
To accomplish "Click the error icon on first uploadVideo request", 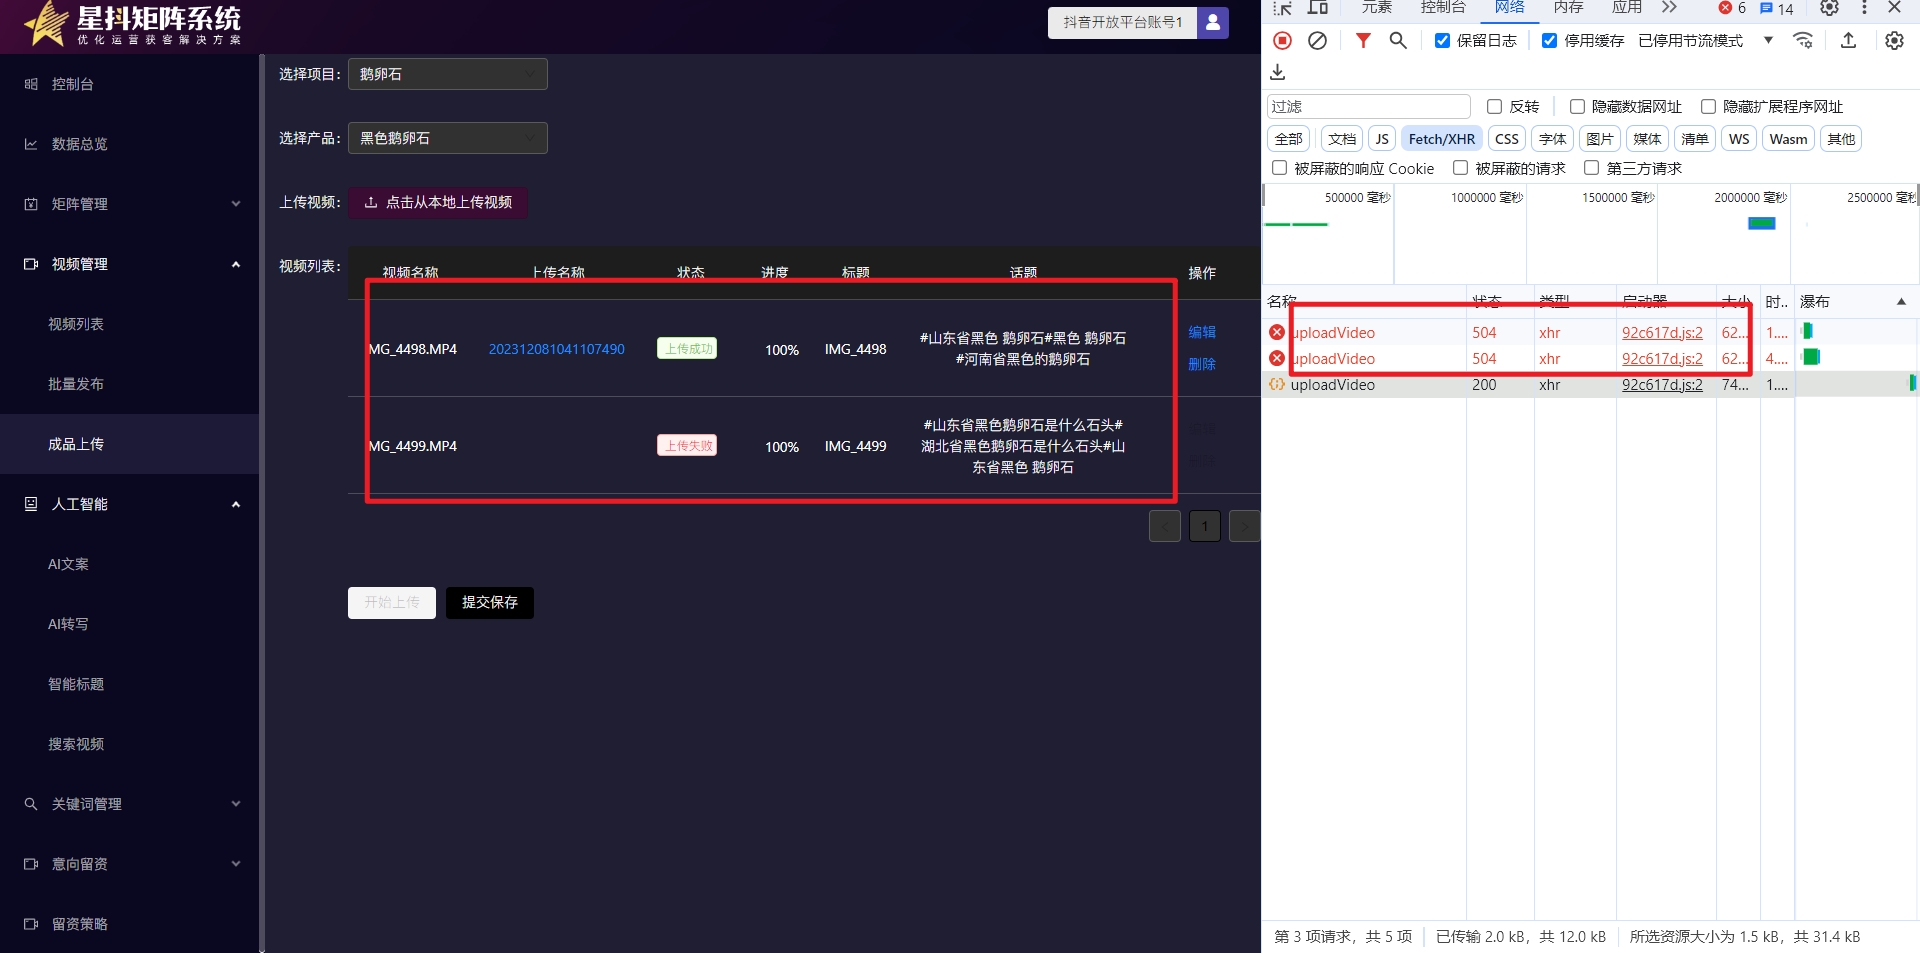I will pos(1277,332).
